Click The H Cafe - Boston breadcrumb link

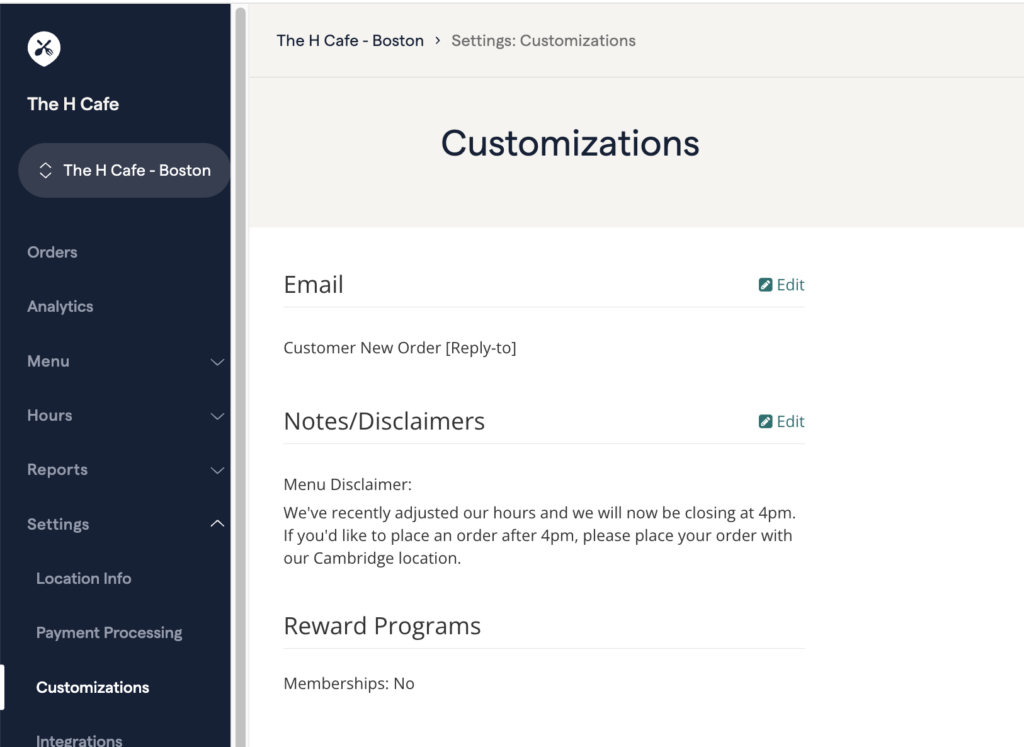tap(350, 41)
